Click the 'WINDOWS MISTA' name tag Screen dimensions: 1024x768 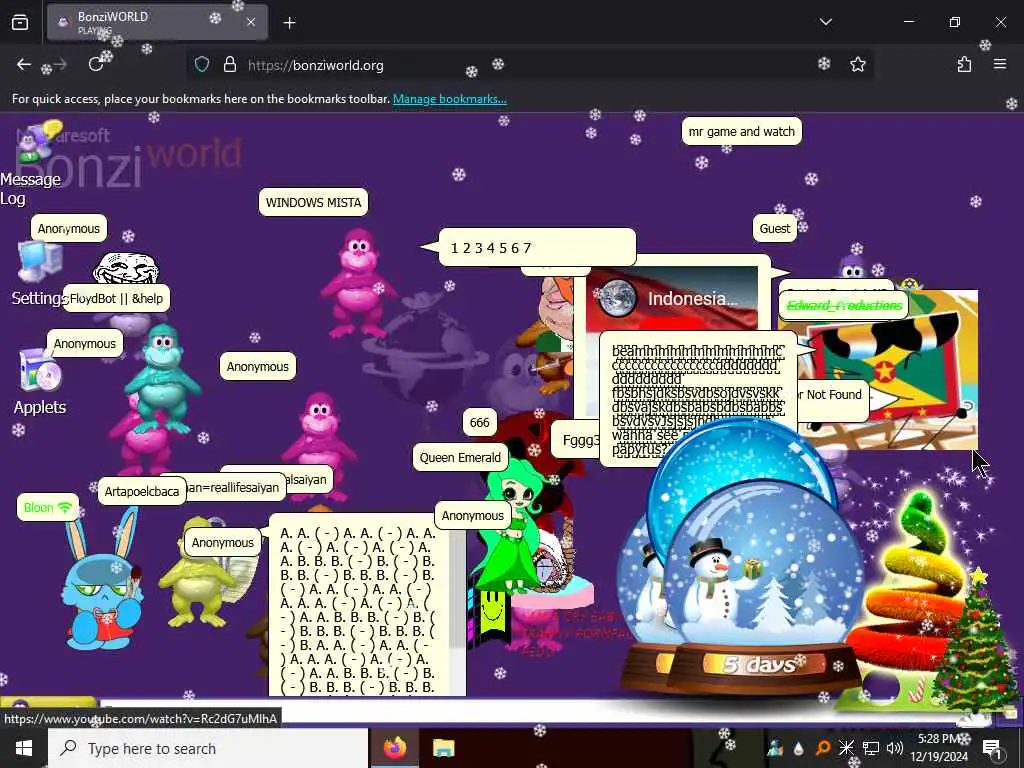click(x=313, y=202)
